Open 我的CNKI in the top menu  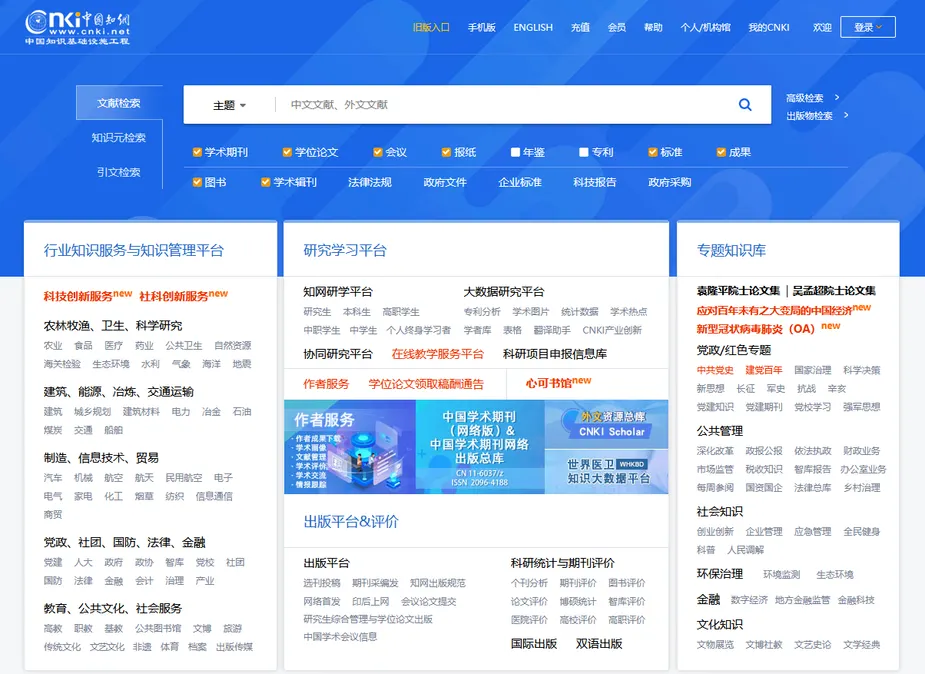coord(769,27)
